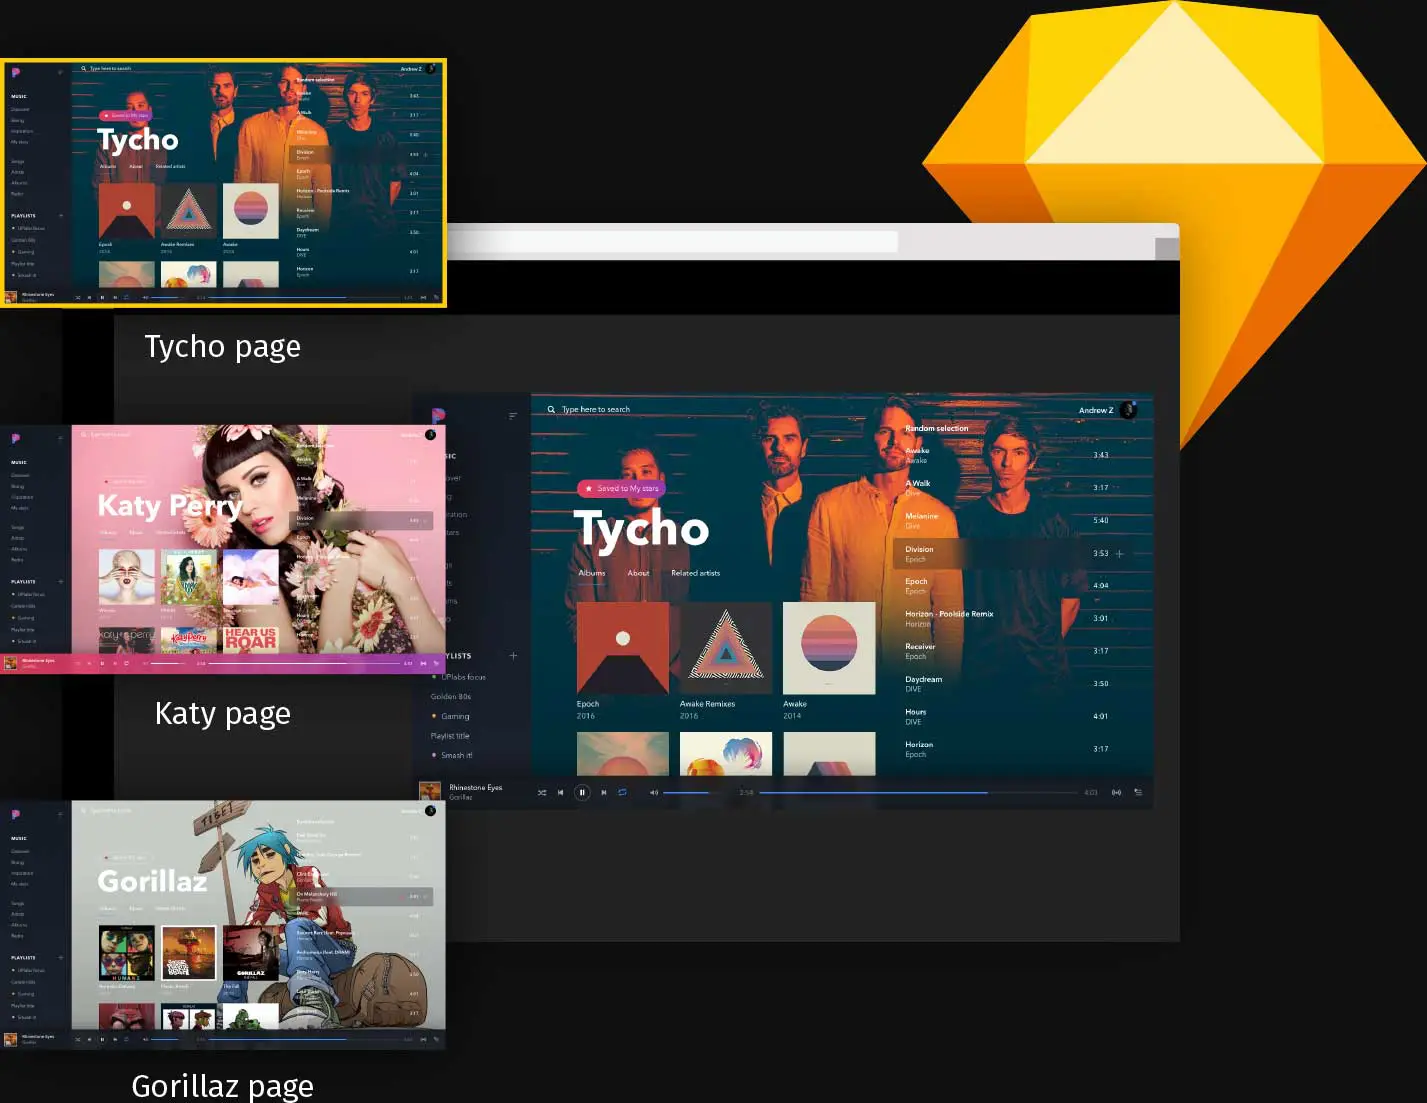Viewport: 1427px width, 1103px height.
Task: Click the Gorillaz heading in the Gorillaz thumbnail
Action: [152, 881]
